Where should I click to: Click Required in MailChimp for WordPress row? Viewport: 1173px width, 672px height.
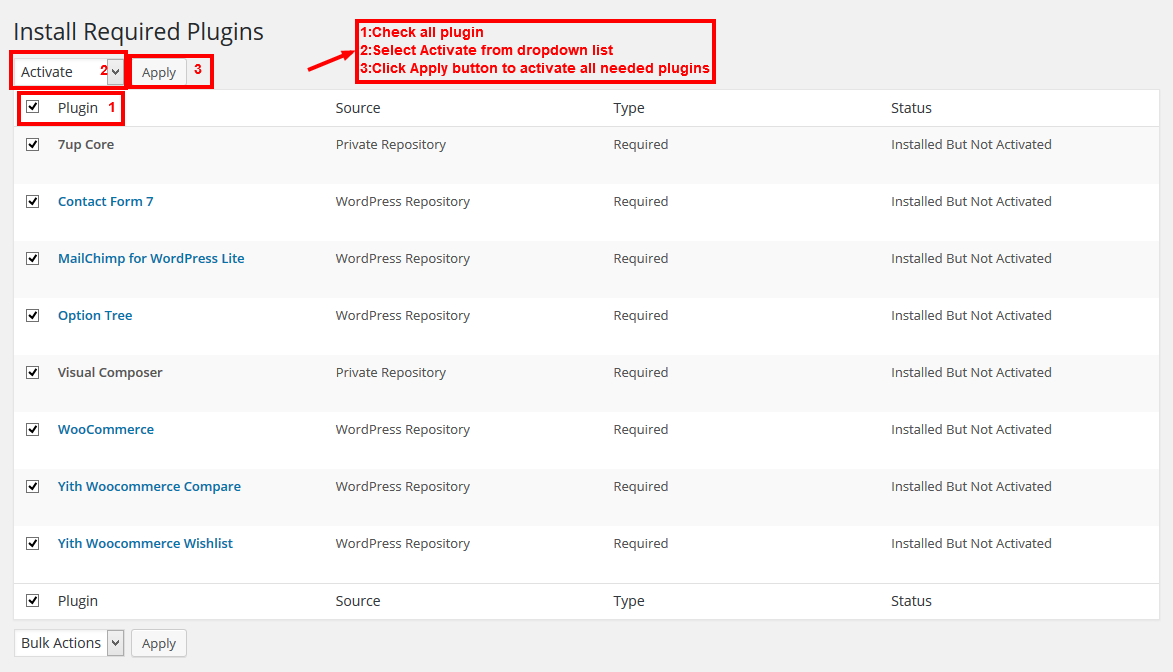[640, 258]
